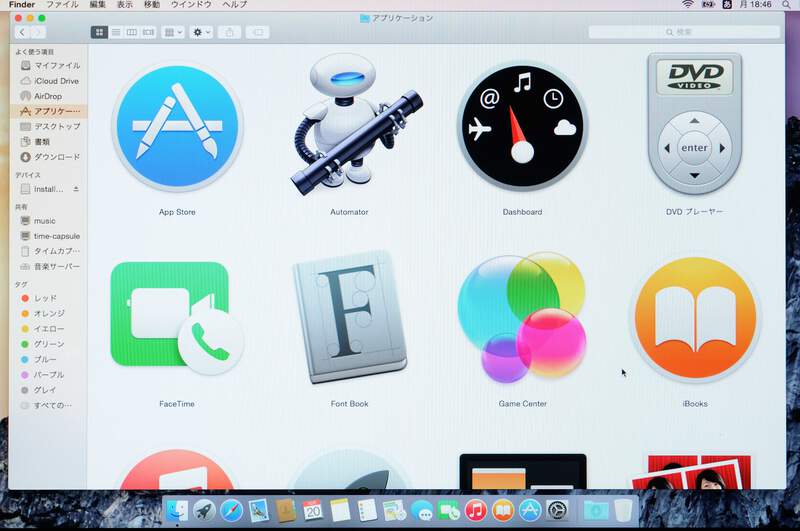Click the Finder search field
Screen dimensions: 800x531
click(x=684, y=32)
